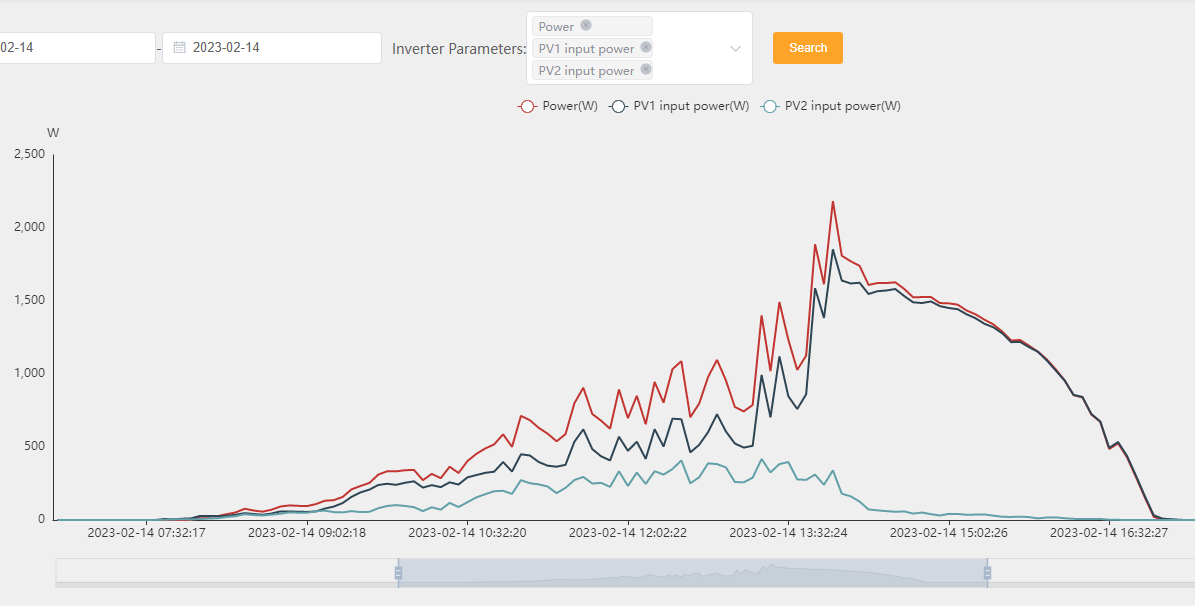Remove the PV1 input power tag
Viewport: 1195px width, 606px height.
(646, 47)
